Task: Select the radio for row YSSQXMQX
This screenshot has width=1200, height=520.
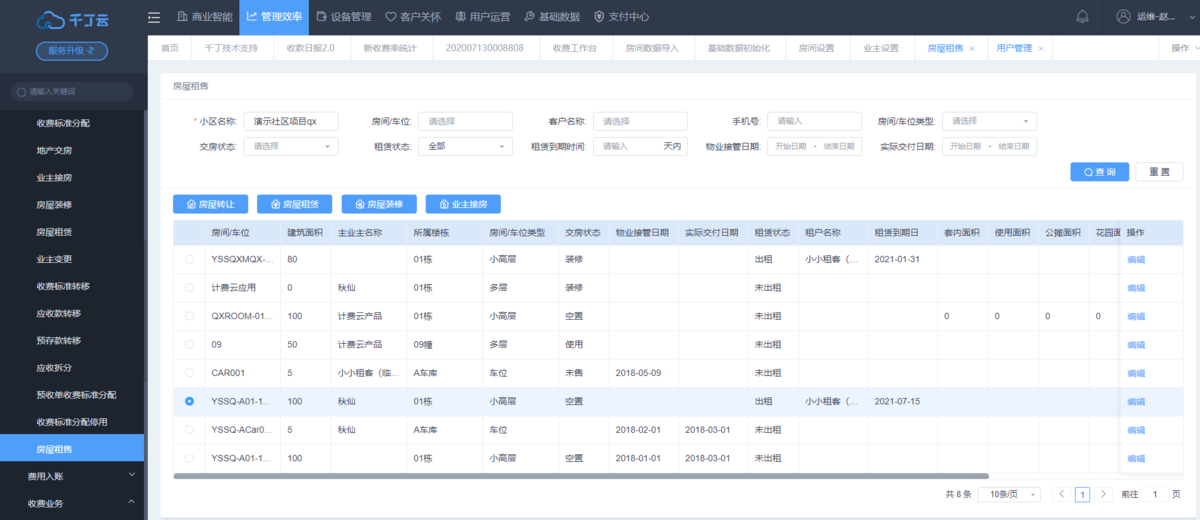Action: 190,259
